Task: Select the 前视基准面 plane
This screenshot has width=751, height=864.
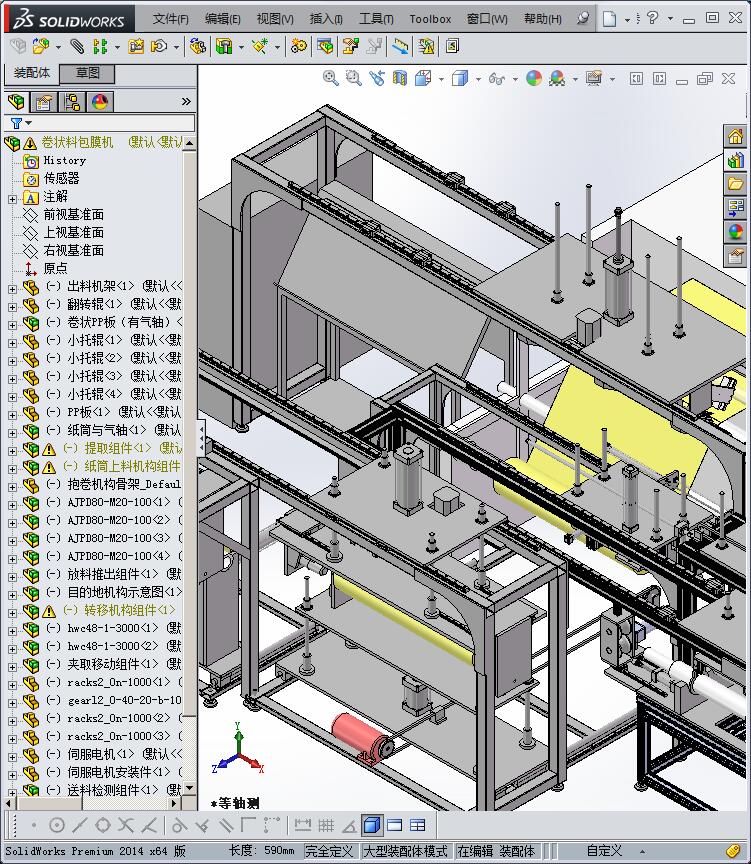Action: [x=73, y=214]
